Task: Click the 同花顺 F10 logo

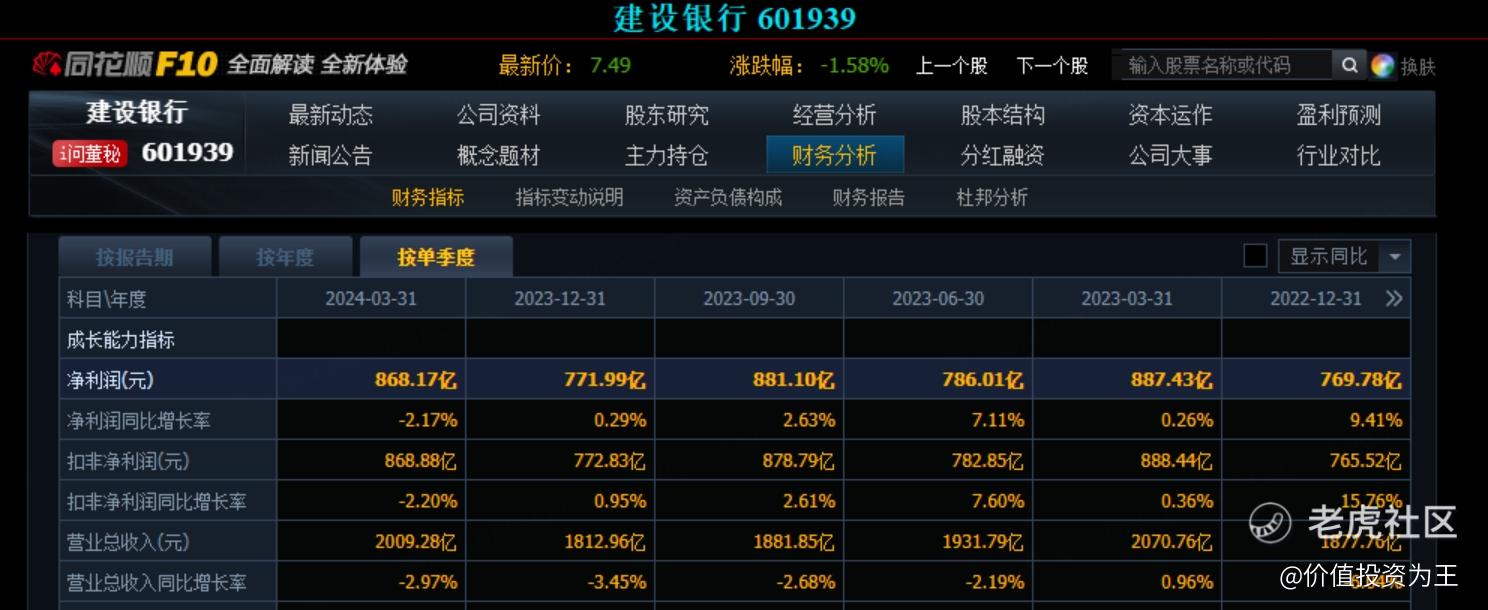Action: pyautogui.click(x=126, y=65)
